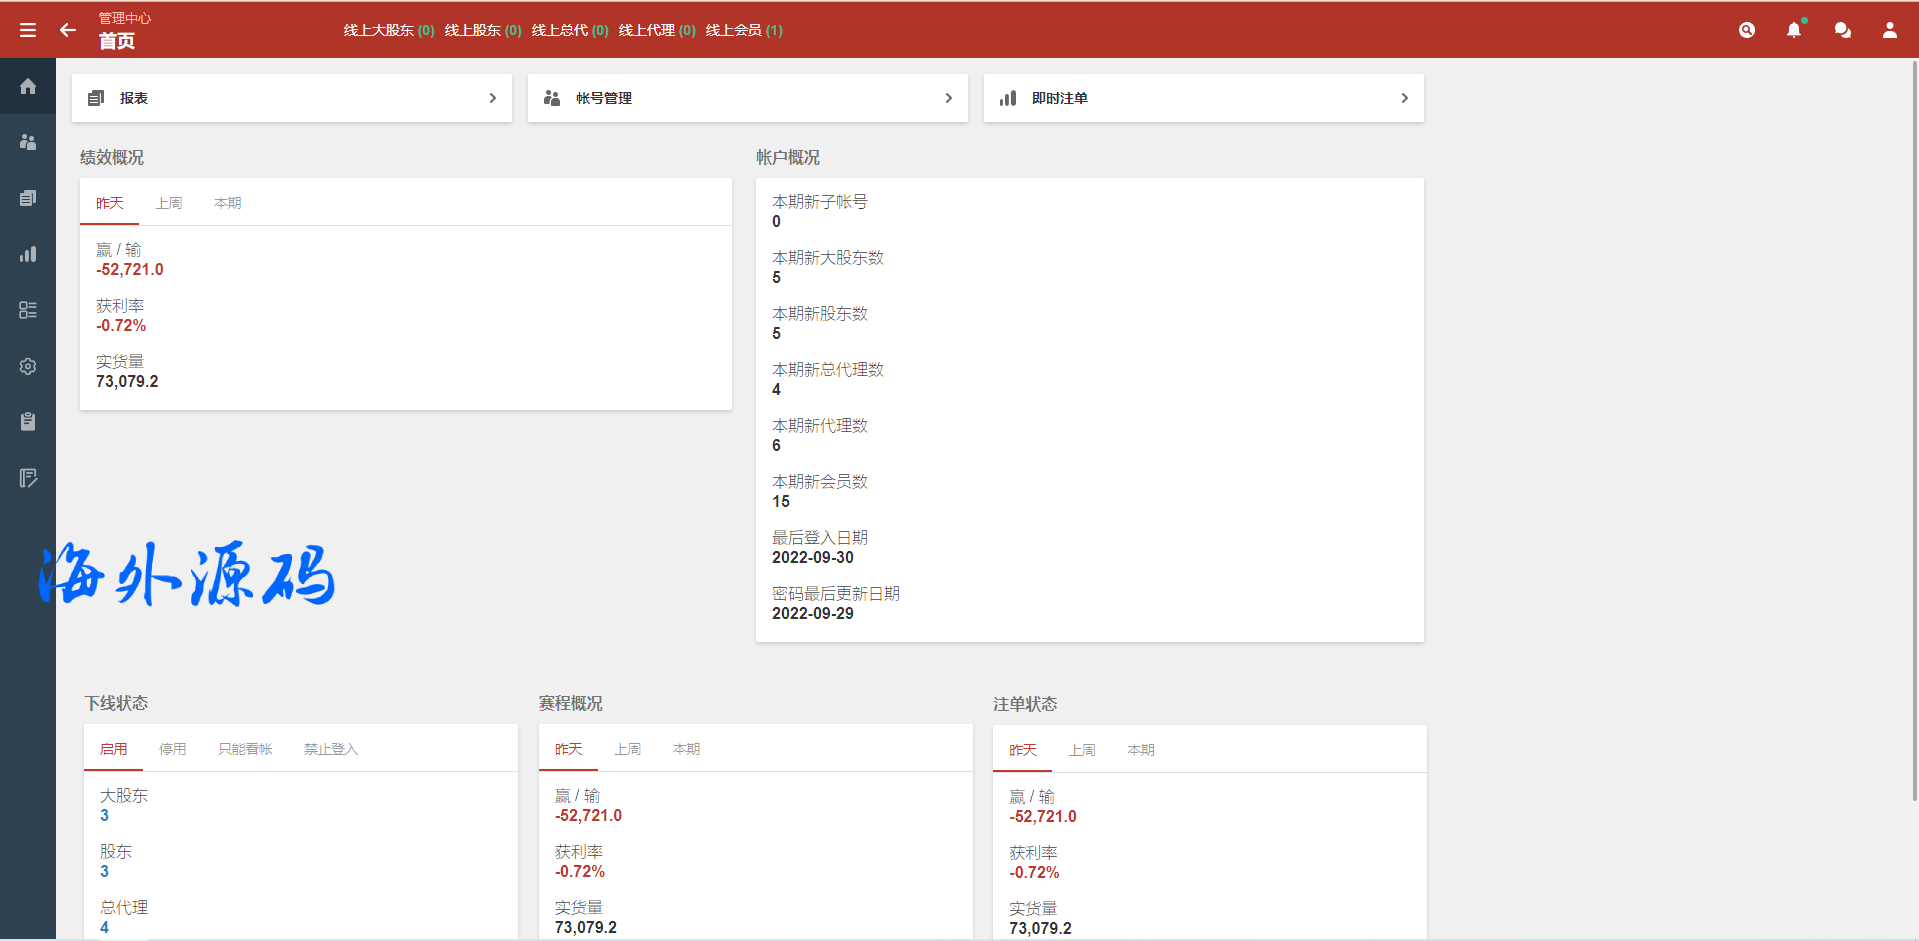Open the user profile icon
This screenshot has width=1919, height=941.
click(1890, 30)
